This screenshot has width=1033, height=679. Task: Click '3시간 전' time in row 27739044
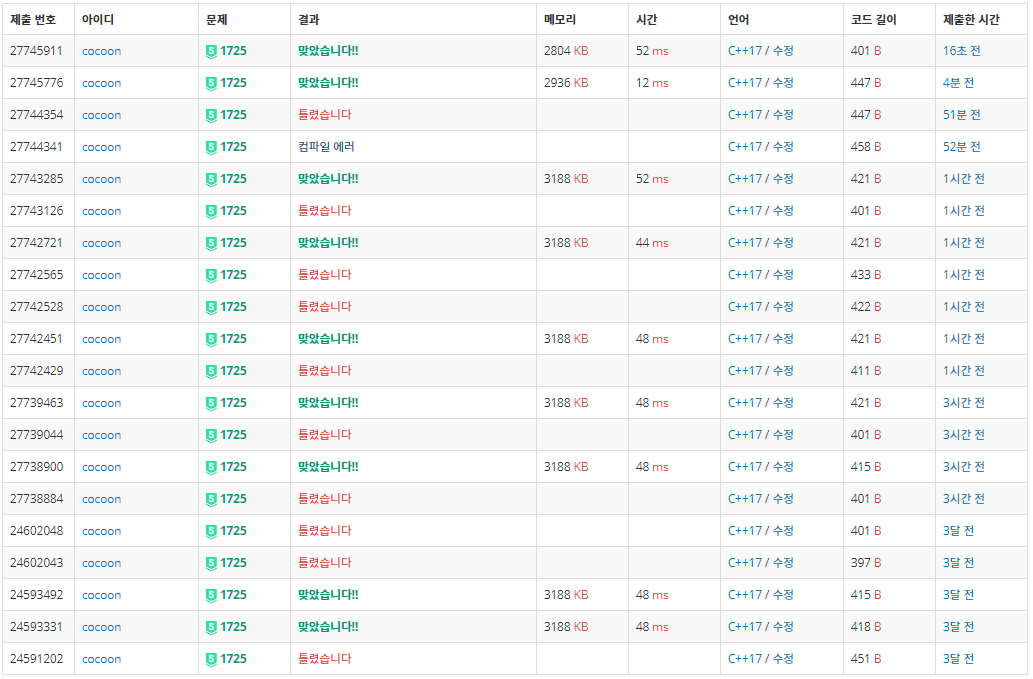click(x=963, y=435)
